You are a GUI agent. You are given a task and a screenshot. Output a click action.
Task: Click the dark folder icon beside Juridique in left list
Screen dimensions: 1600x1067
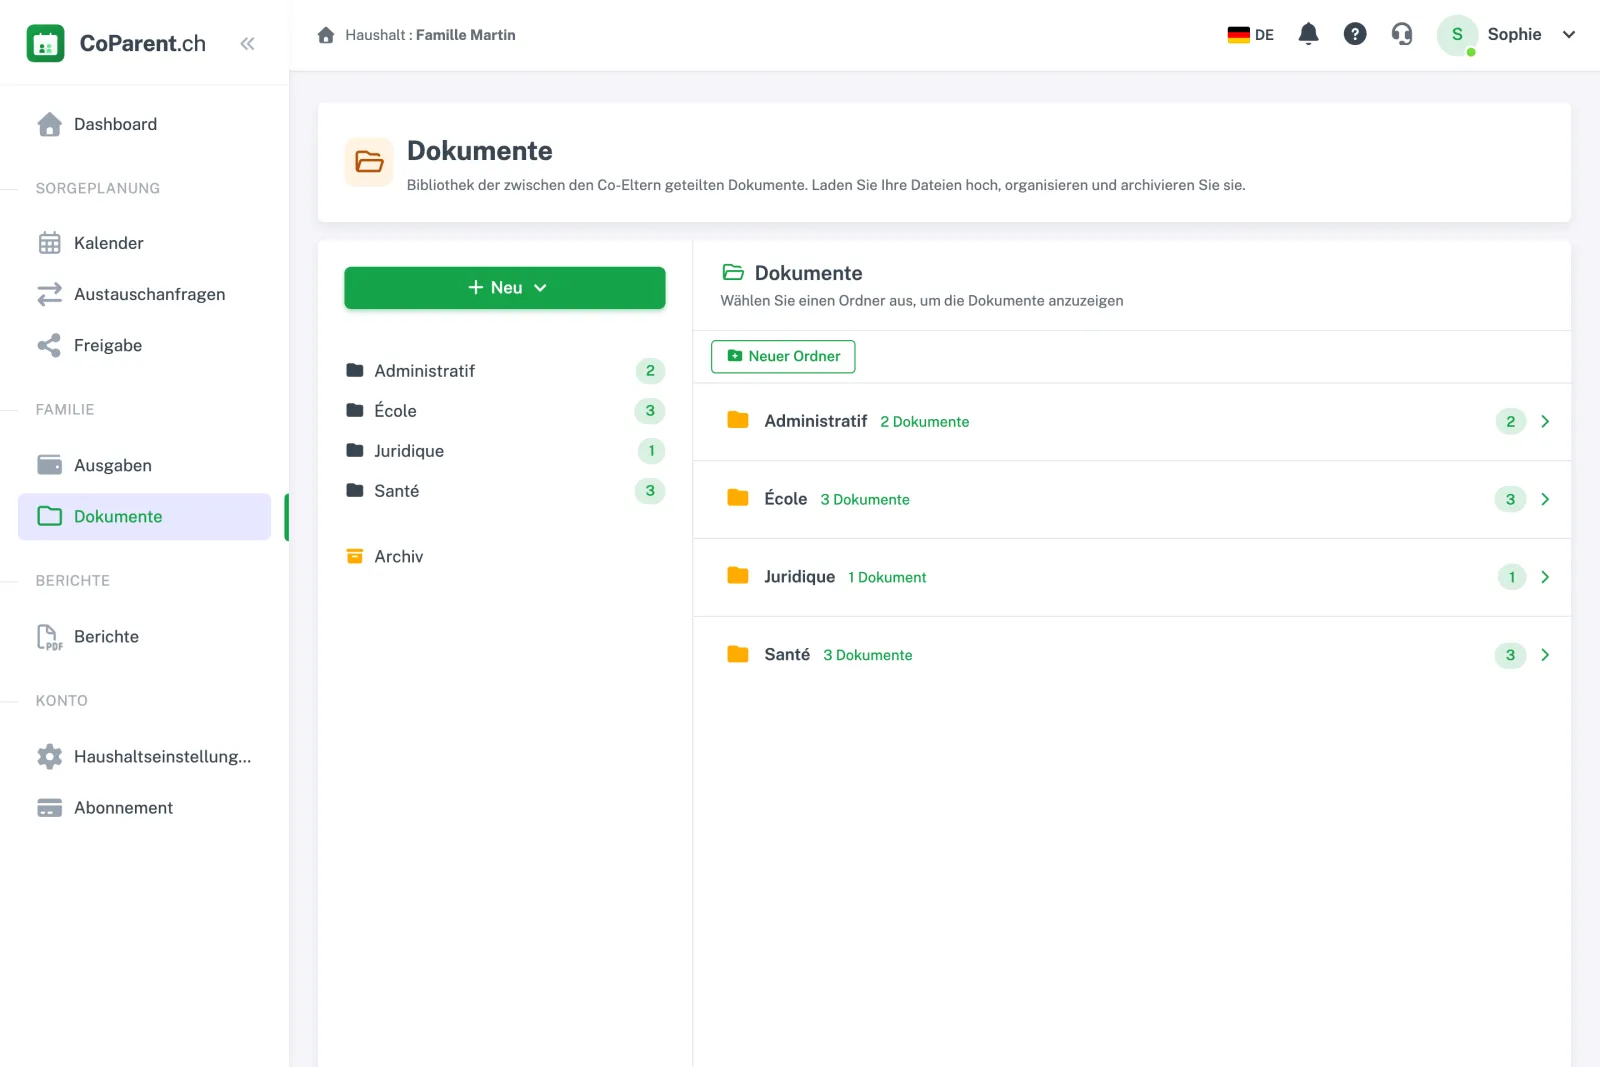click(x=354, y=450)
